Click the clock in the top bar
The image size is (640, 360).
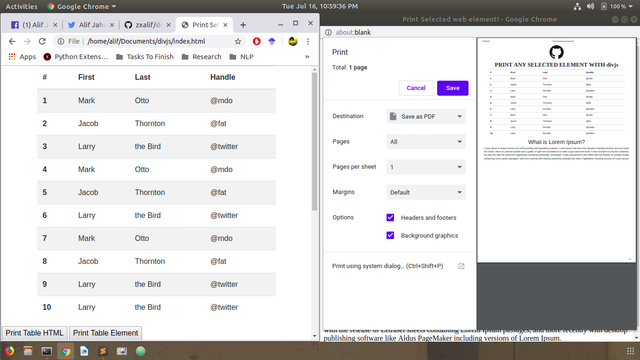[320, 7]
